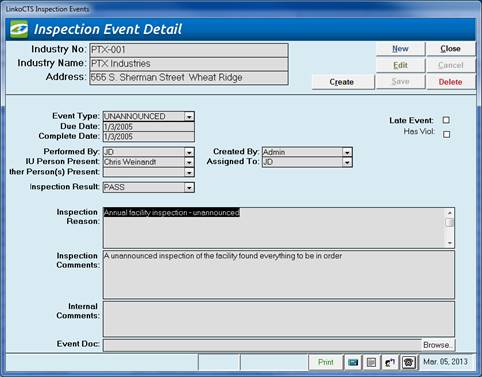Click the New button

pyautogui.click(x=400, y=49)
